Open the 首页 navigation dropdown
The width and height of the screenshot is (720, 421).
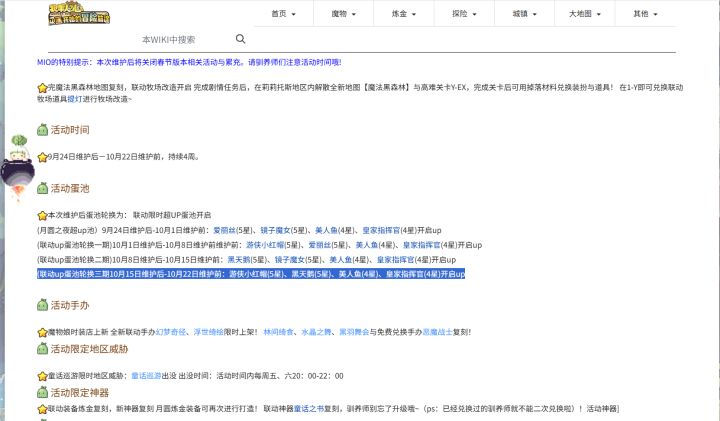pyautogui.click(x=283, y=14)
